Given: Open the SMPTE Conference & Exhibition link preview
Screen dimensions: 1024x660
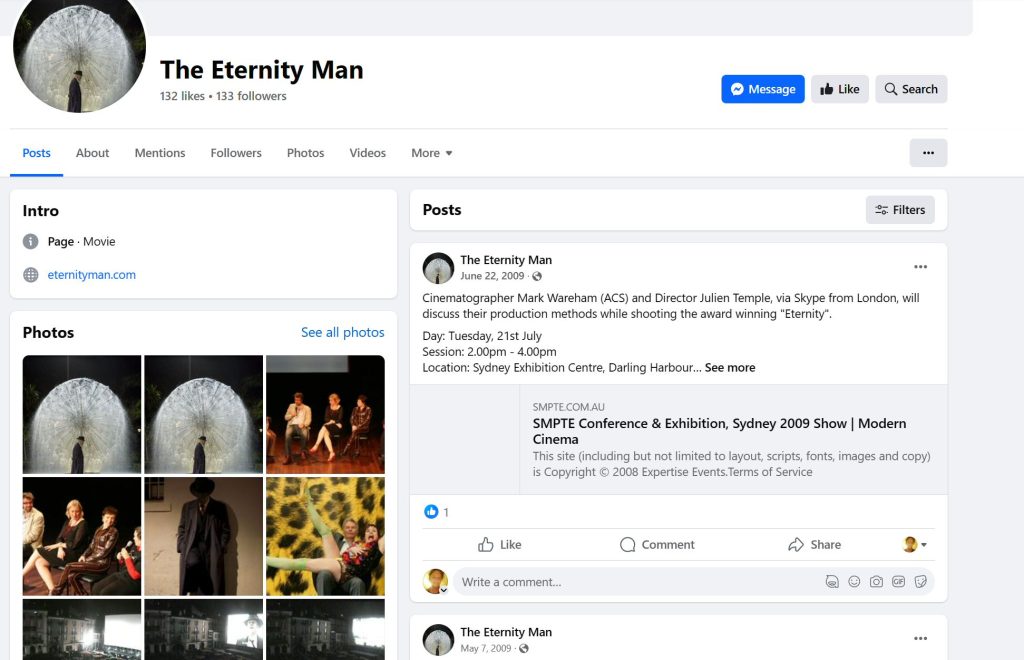Looking at the screenshot, I should [679, 439].
